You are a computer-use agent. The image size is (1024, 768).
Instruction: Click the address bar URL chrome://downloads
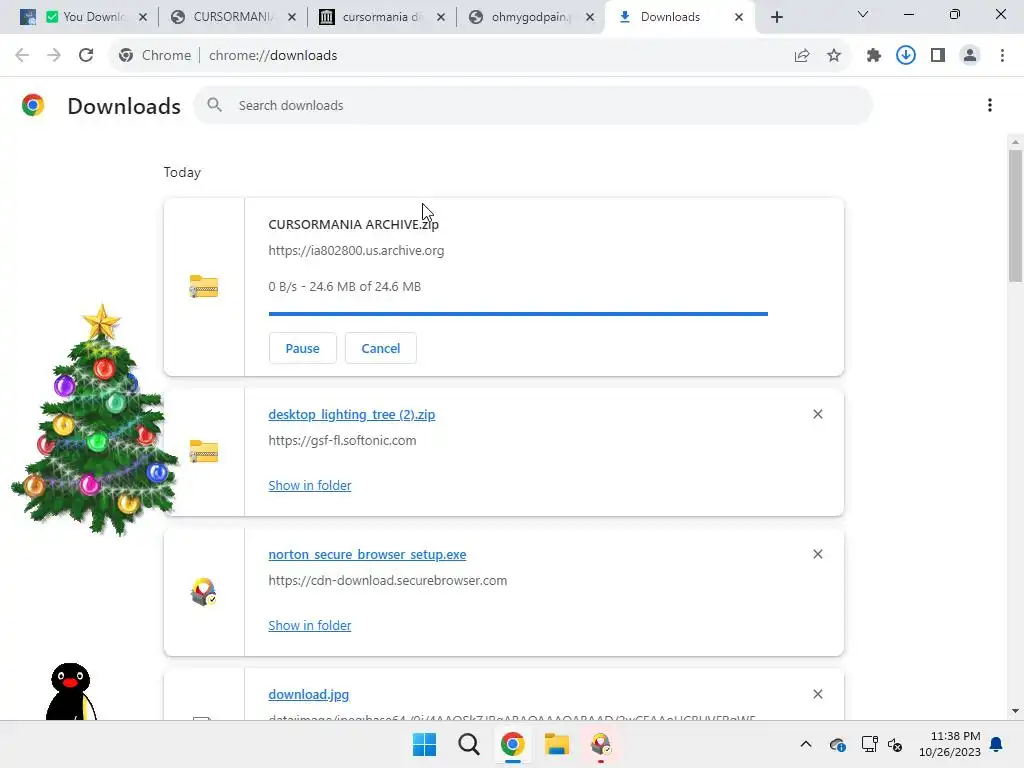273,56
